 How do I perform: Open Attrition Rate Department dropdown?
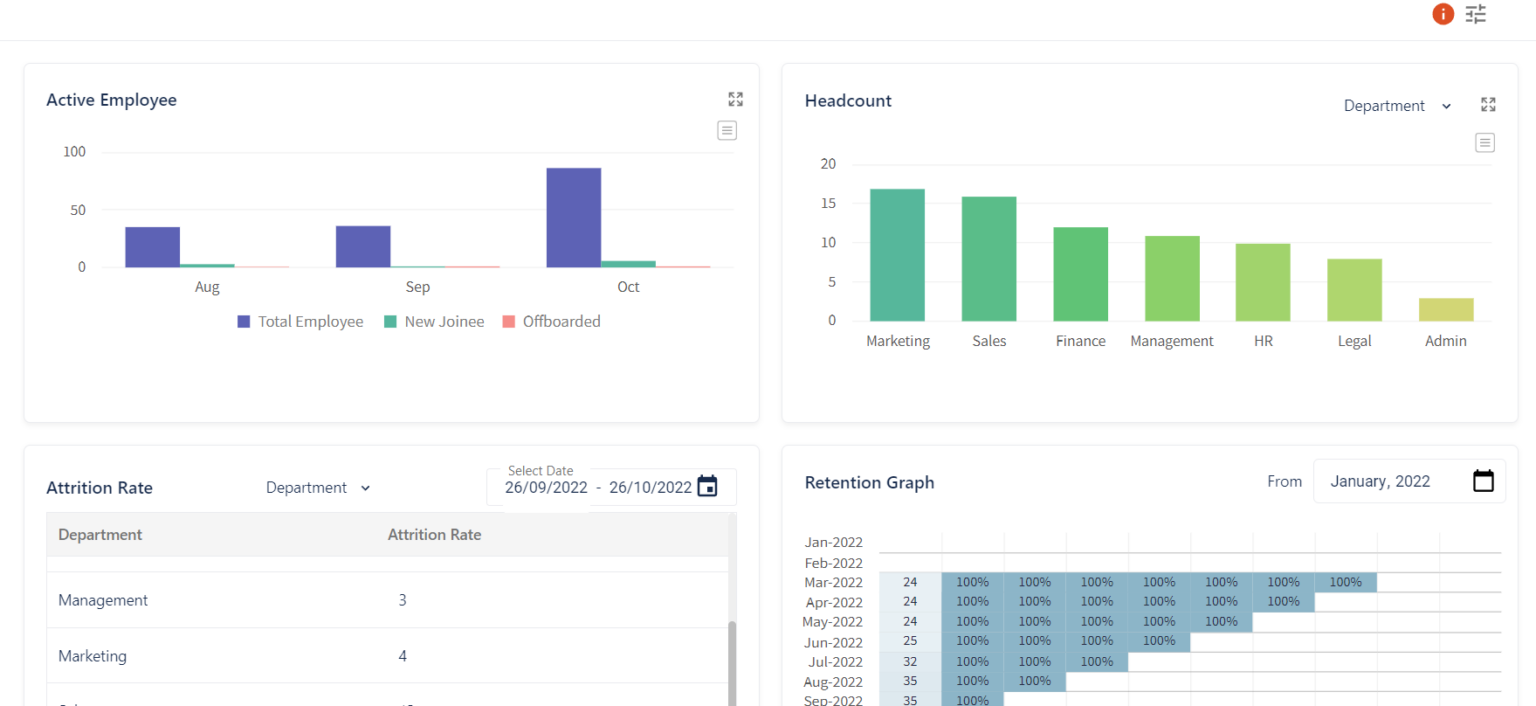[318, 488]
